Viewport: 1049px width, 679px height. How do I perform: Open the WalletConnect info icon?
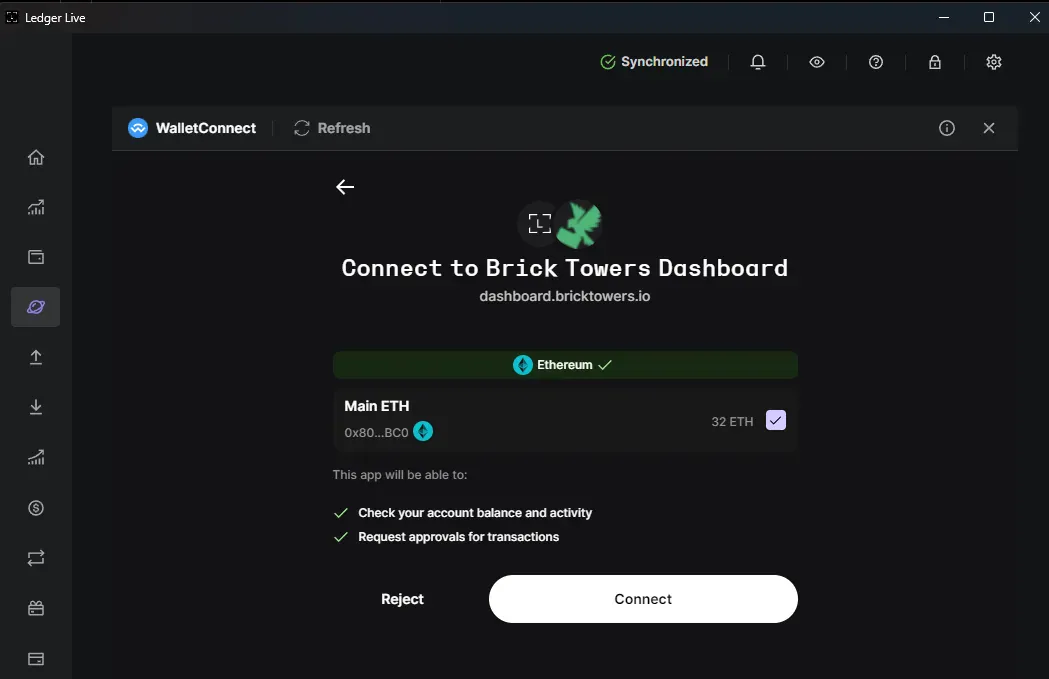[947, 128]
